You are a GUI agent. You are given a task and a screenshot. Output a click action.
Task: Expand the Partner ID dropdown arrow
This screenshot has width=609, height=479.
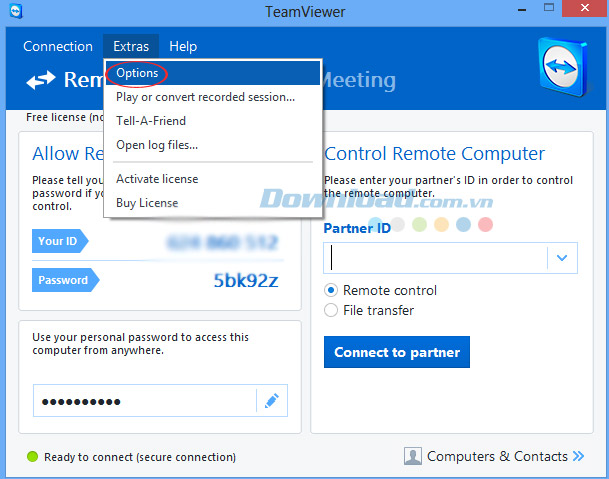pos(562,258)
